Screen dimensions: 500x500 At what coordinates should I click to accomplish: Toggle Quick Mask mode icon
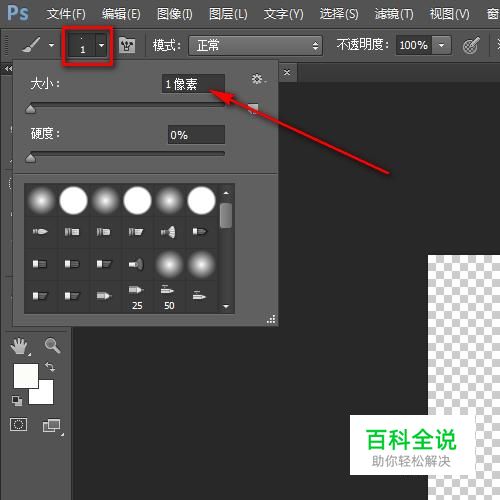[x=19, y=425]
